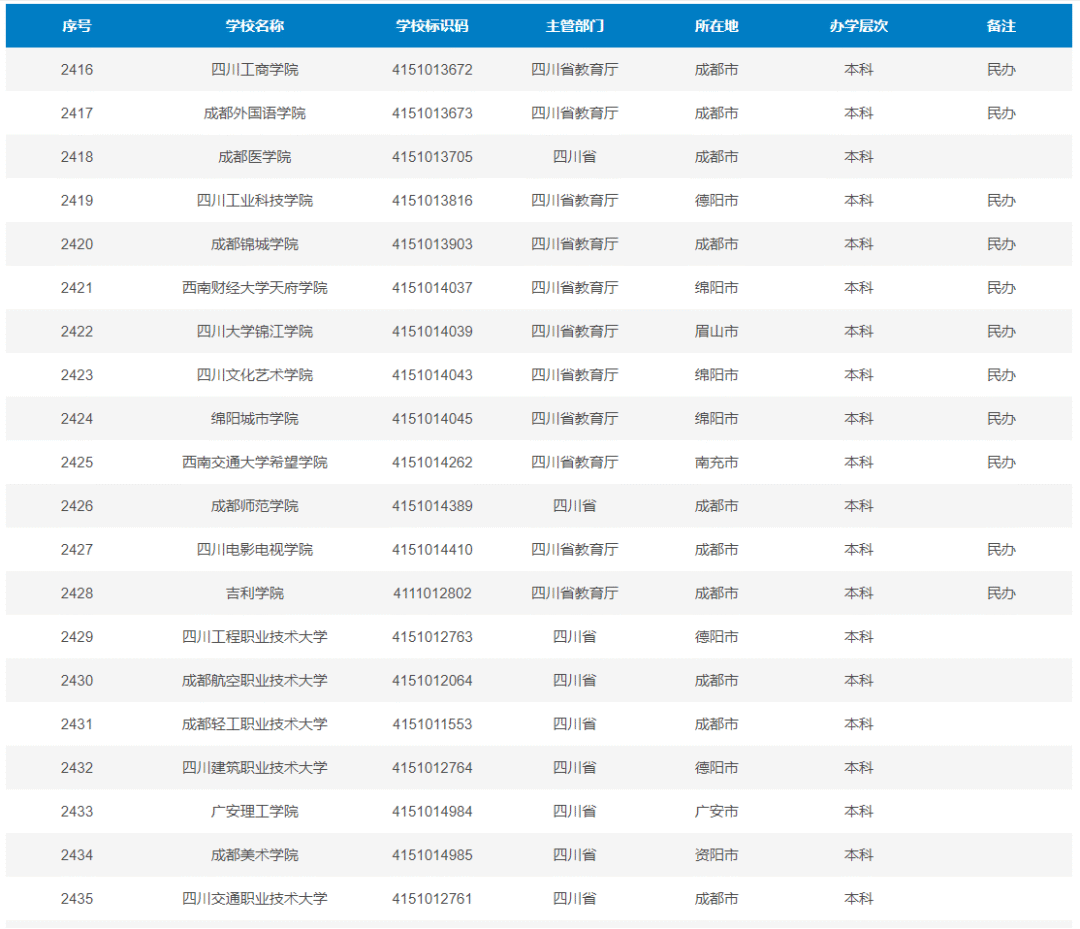Click school code 4111012802
Screen dimensions: 1080x929
tap(433, 593)
